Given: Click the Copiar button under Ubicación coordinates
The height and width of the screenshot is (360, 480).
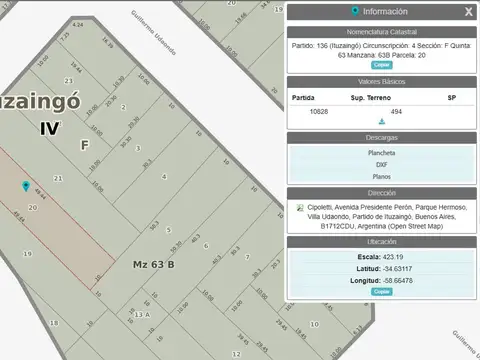Looking at the screenshot, I should pos(382,292).
